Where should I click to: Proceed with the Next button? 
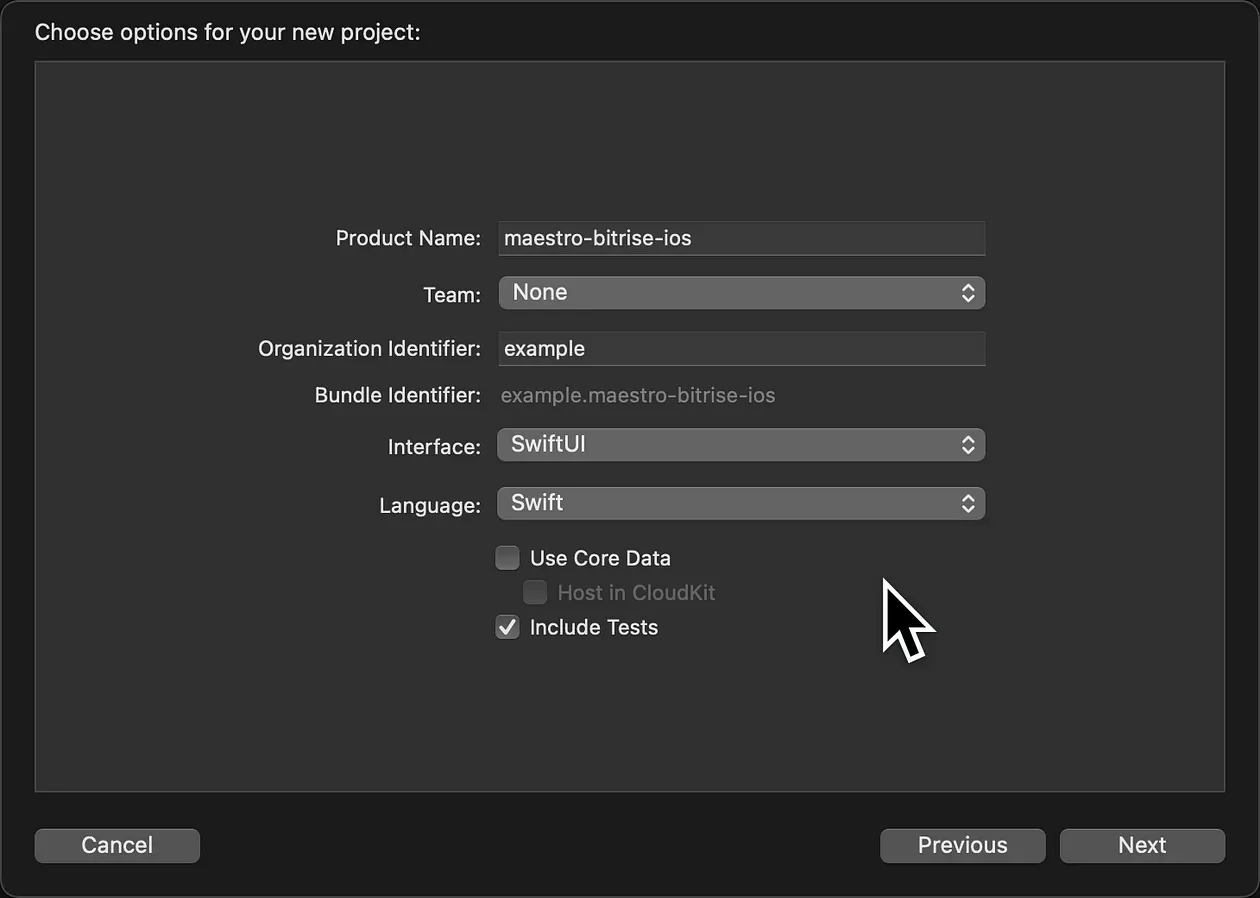pyautogui.click(x=1142, y=845)
